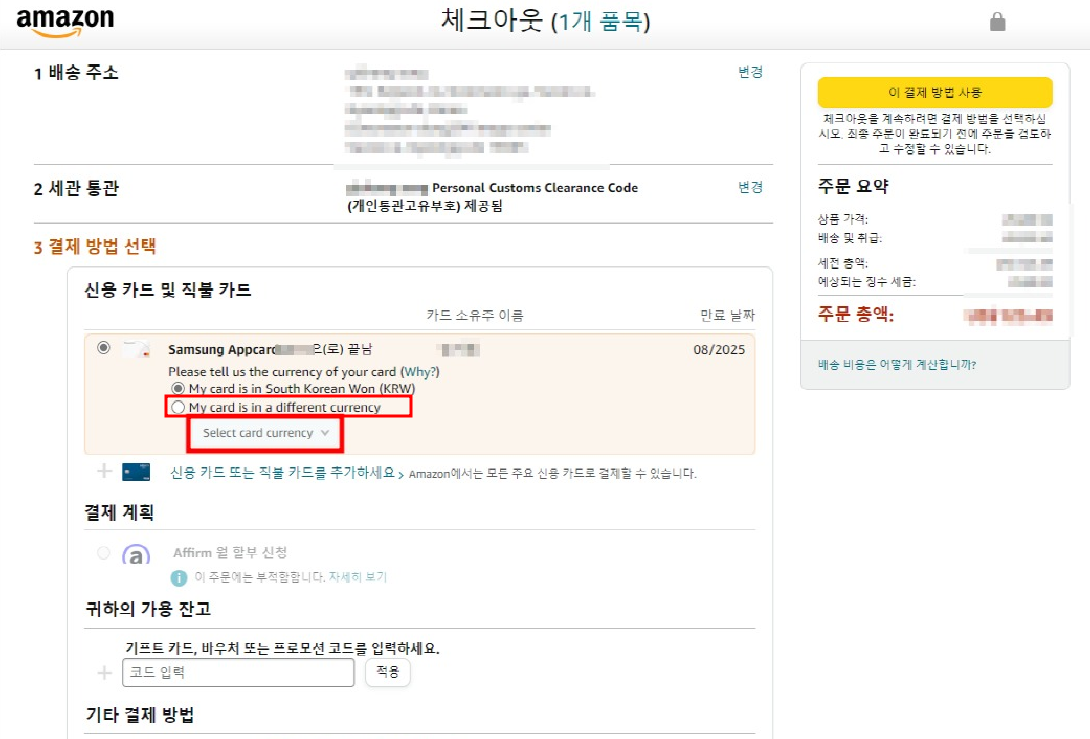Click the Affirm circle logo icon

[x=136, y=552]
